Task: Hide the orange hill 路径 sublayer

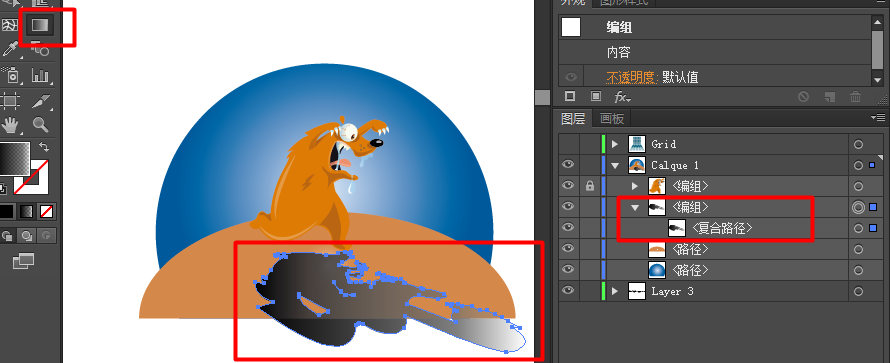Action: point(568,248)
